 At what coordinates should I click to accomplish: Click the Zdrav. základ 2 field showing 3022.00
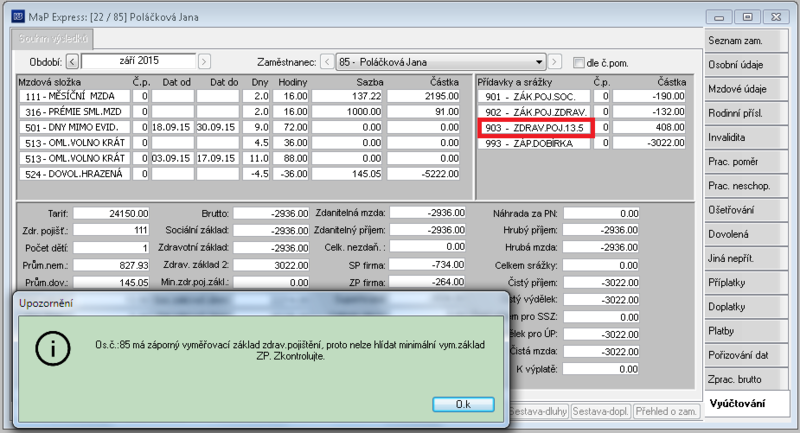click(x=271, y=265)
